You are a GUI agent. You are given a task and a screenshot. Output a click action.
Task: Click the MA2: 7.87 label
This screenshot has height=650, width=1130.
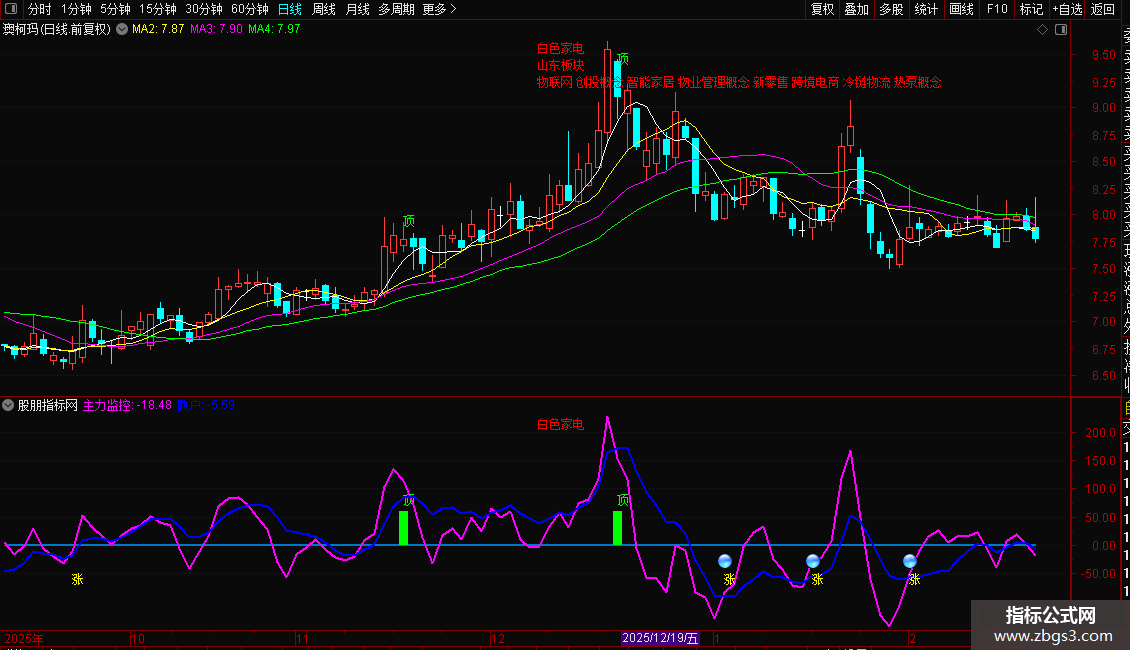point(158,29)
